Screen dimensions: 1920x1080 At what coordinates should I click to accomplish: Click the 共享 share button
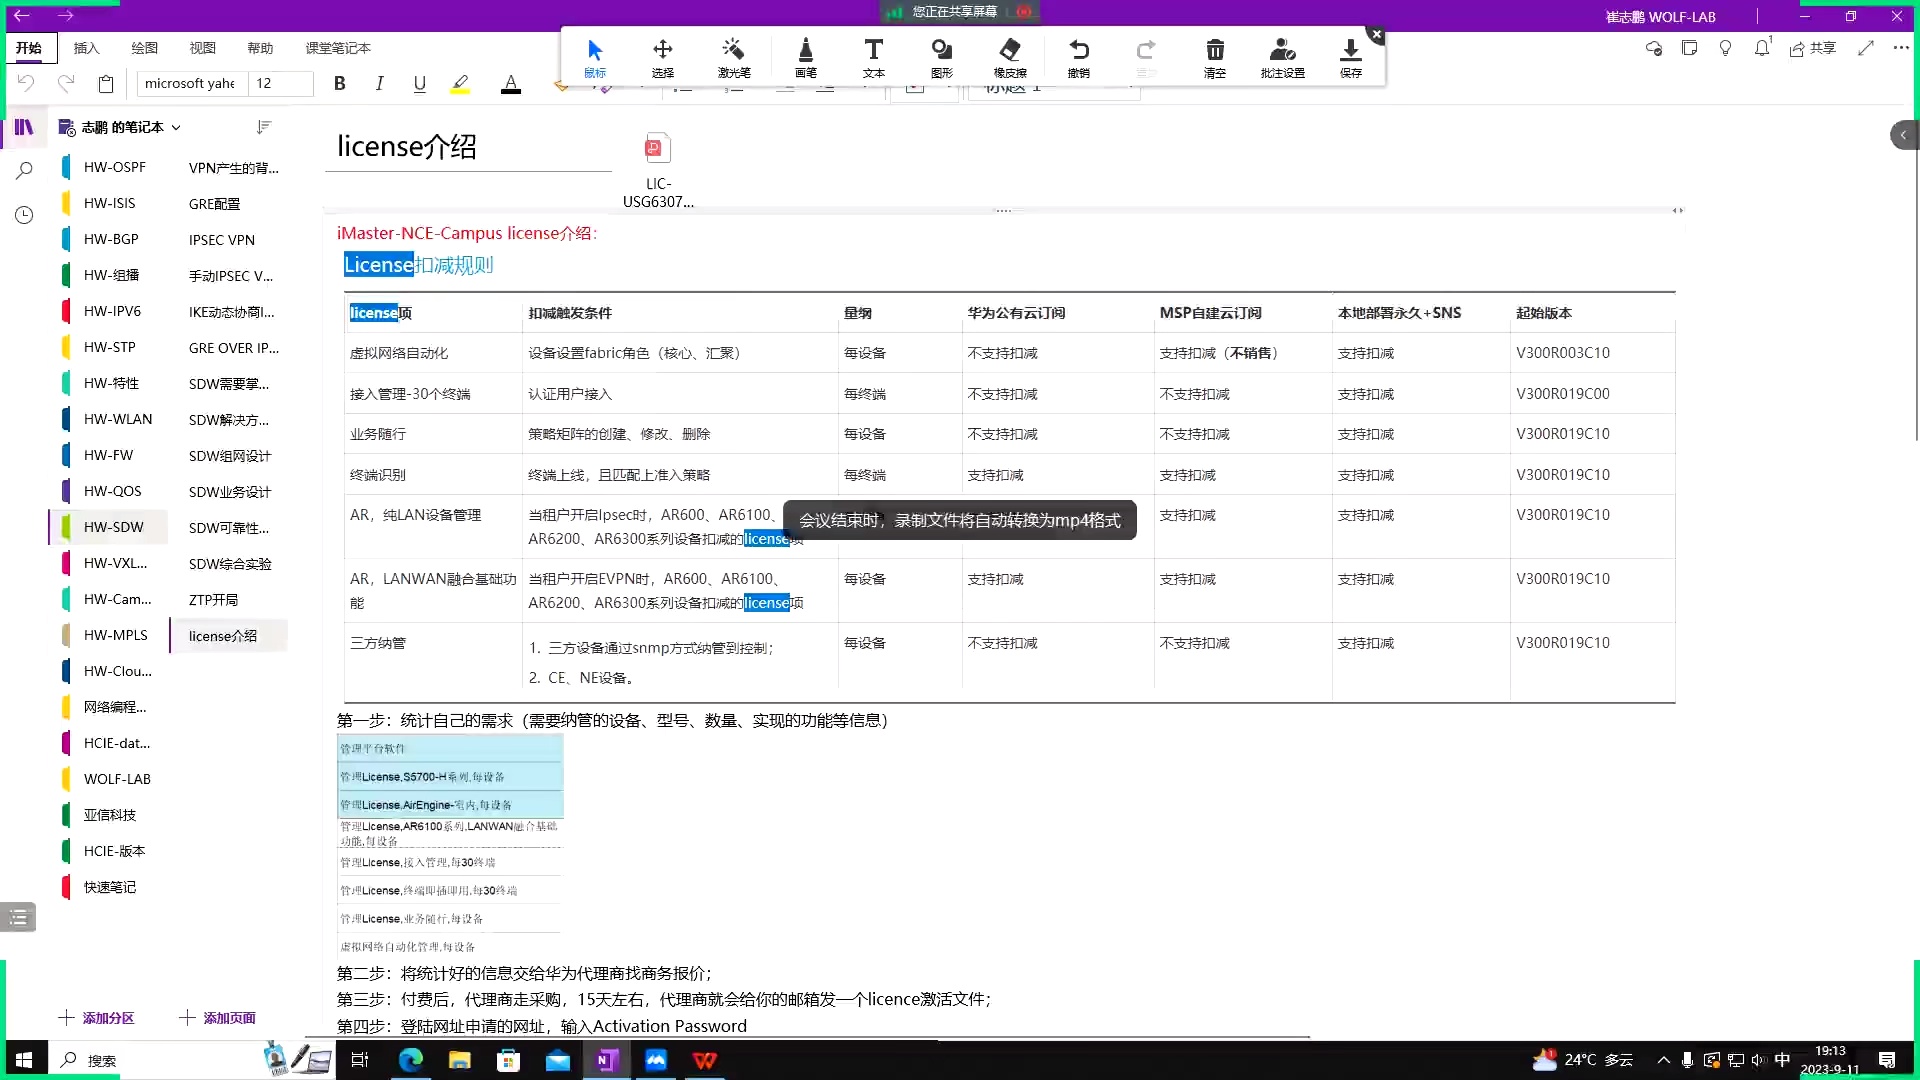click(x=1815, y=48)
